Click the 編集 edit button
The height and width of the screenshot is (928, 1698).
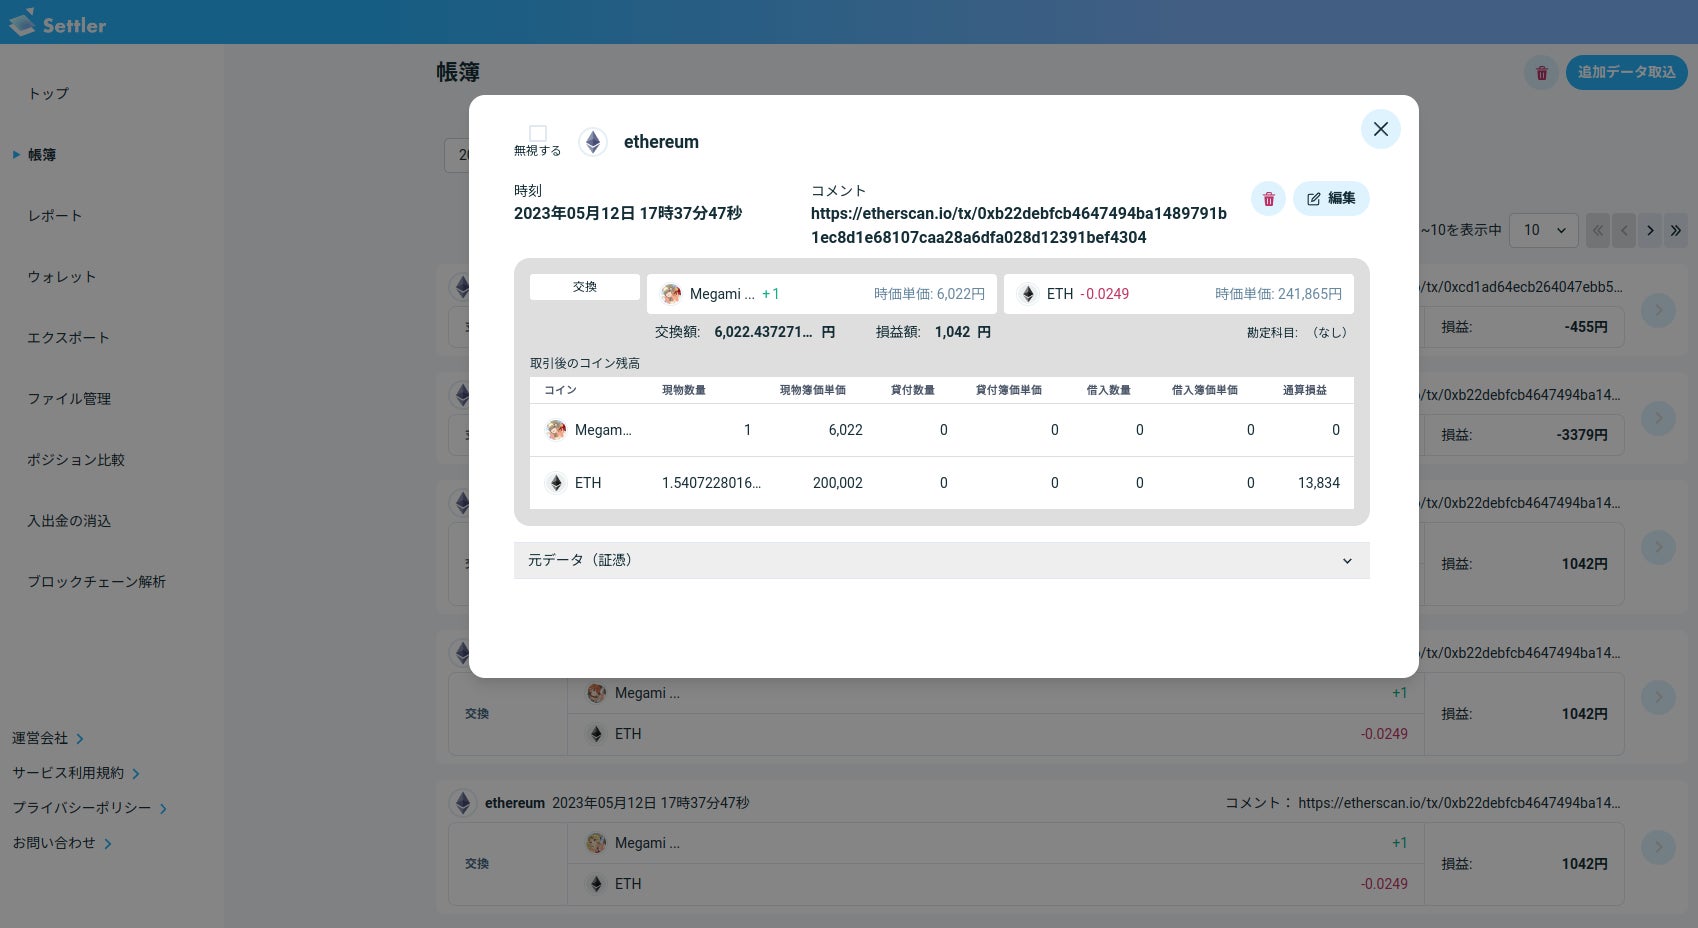click(x=1331, y=198)
